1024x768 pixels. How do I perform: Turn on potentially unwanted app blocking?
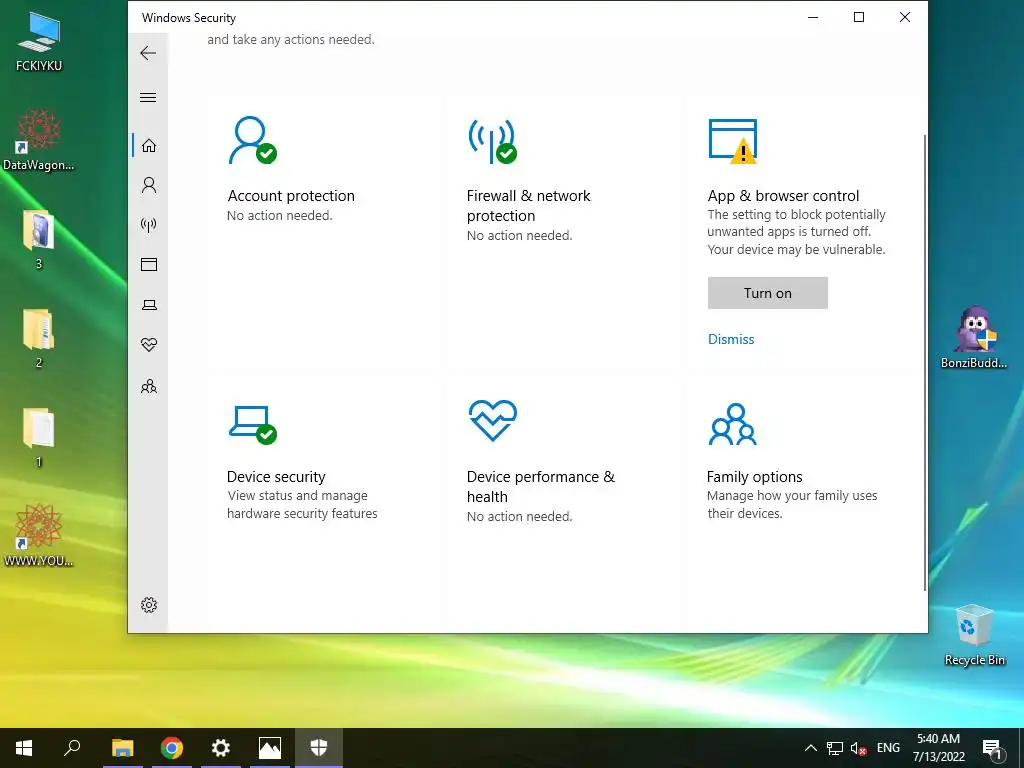click(x=767, y=293)
